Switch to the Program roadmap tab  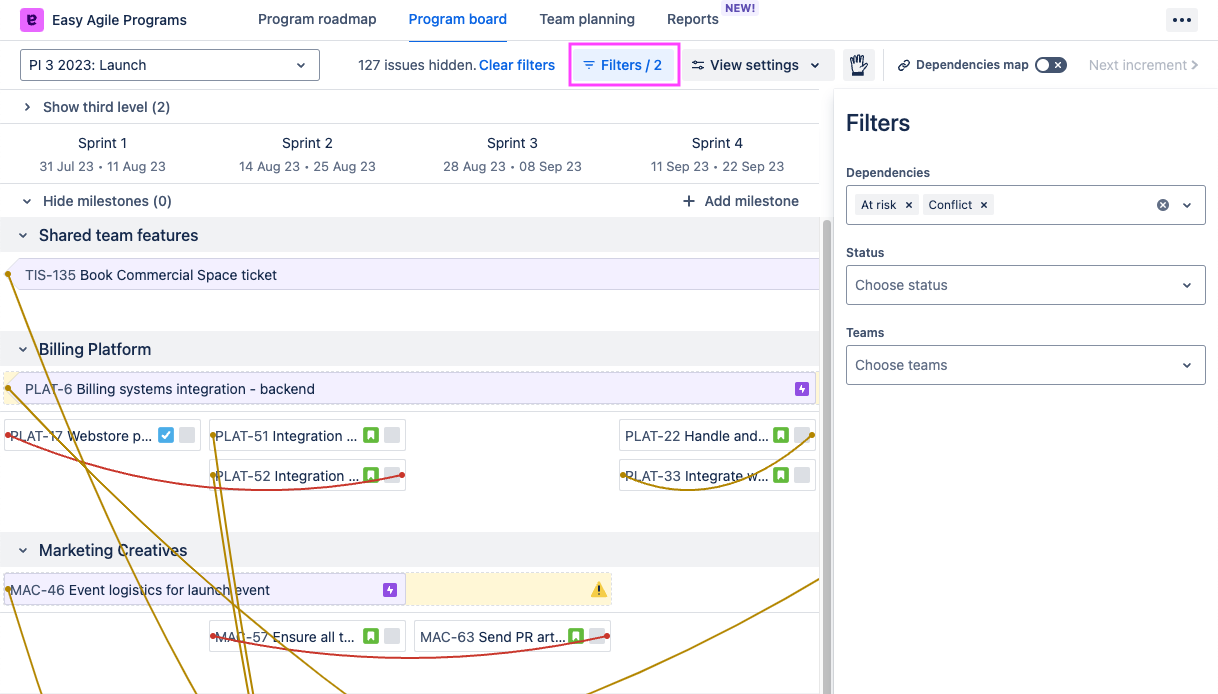317,19
